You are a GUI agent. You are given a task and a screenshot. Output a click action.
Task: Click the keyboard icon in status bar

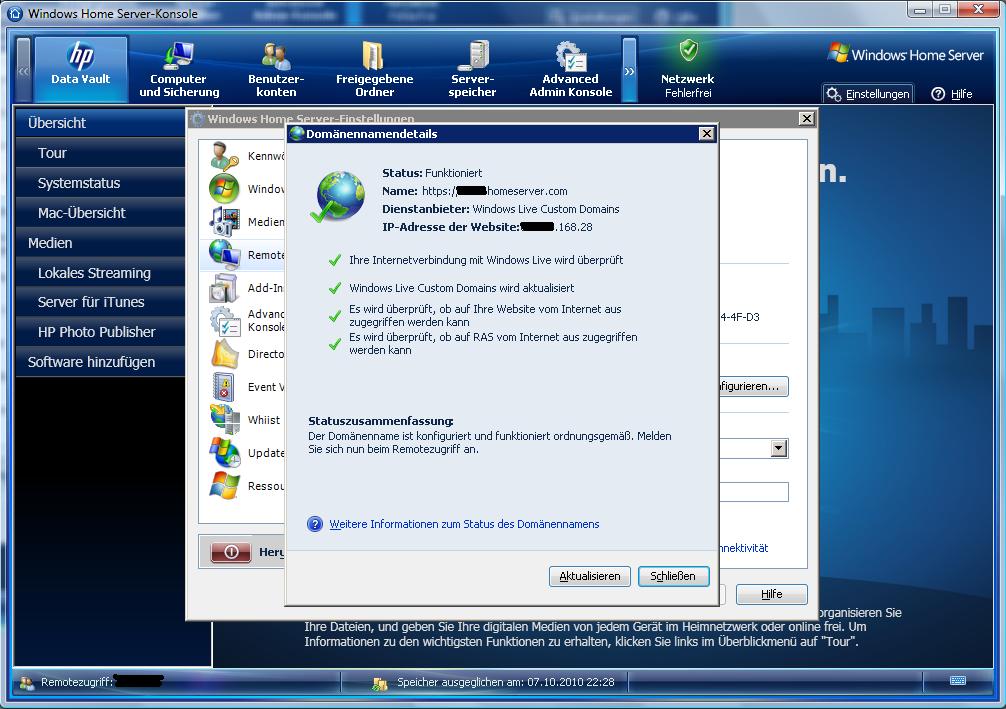pyautogui.click(x=958, y=681)
